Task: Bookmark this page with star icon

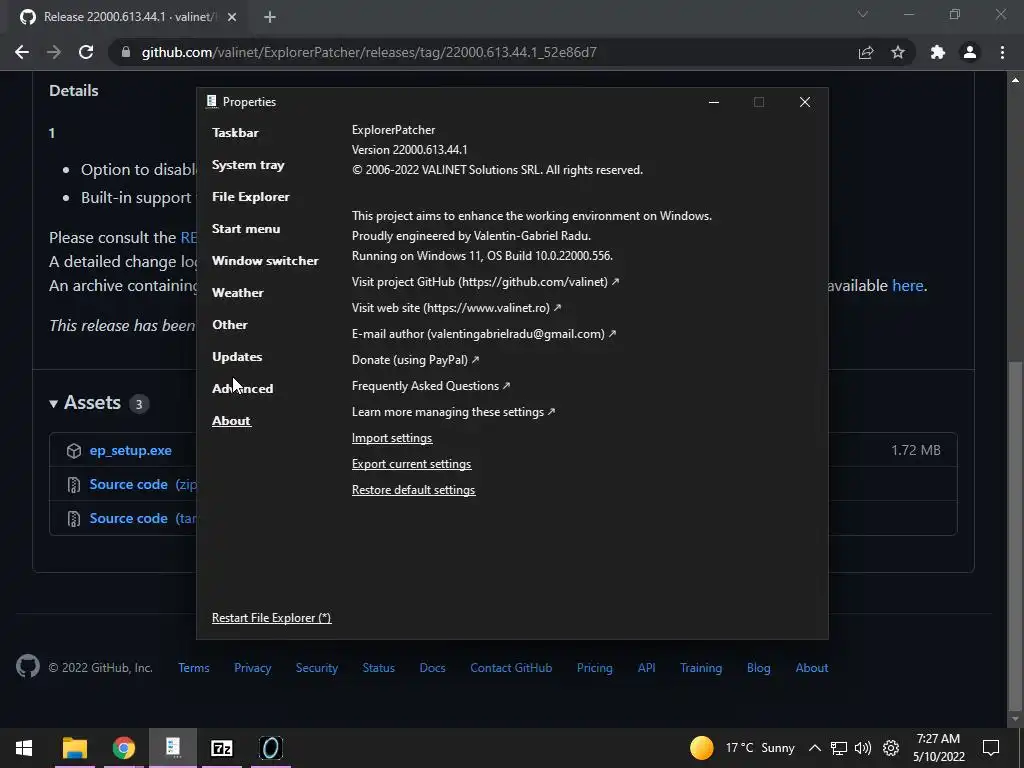Action: pyautogui.click(x=898, y=52)
